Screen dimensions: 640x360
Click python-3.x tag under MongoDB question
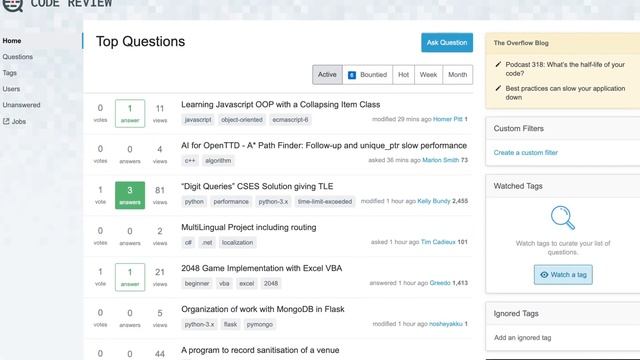click(199, 324)
